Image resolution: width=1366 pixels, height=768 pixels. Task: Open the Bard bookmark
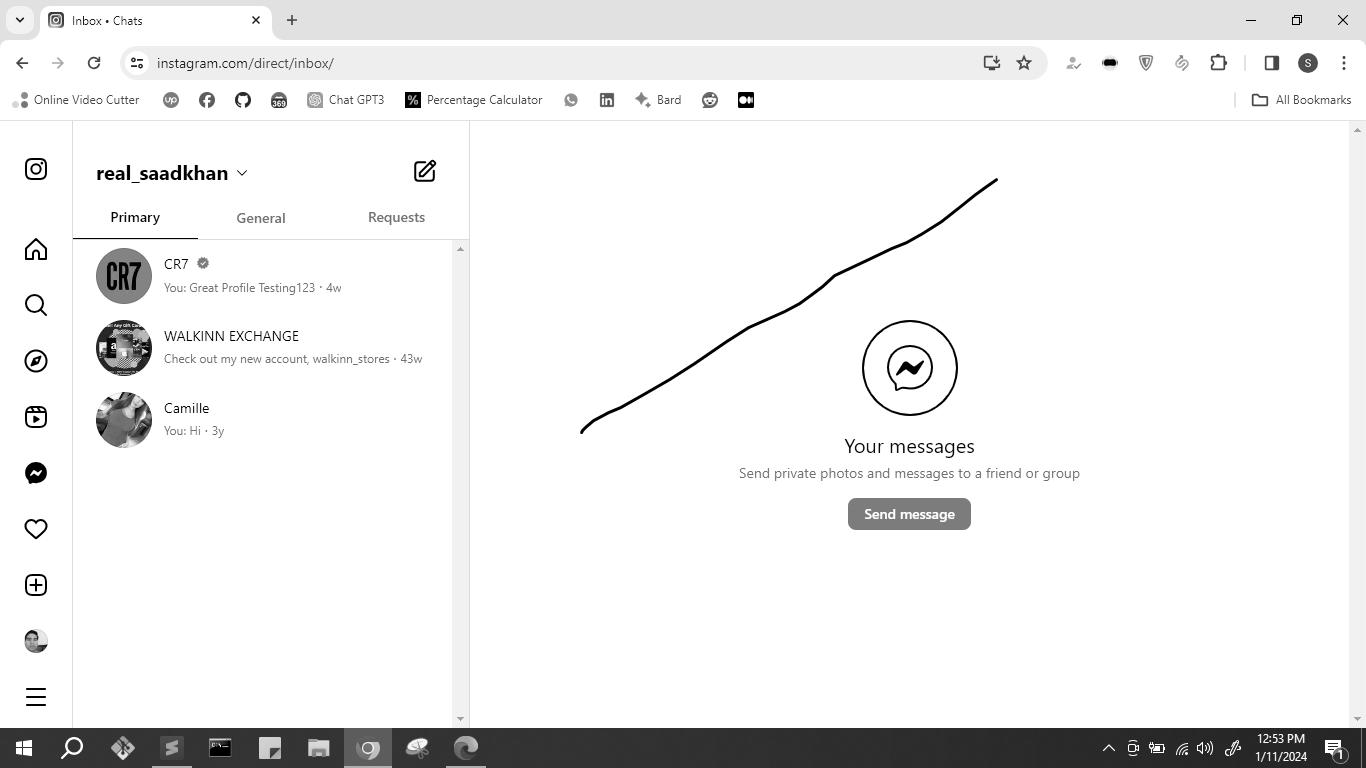658,100
